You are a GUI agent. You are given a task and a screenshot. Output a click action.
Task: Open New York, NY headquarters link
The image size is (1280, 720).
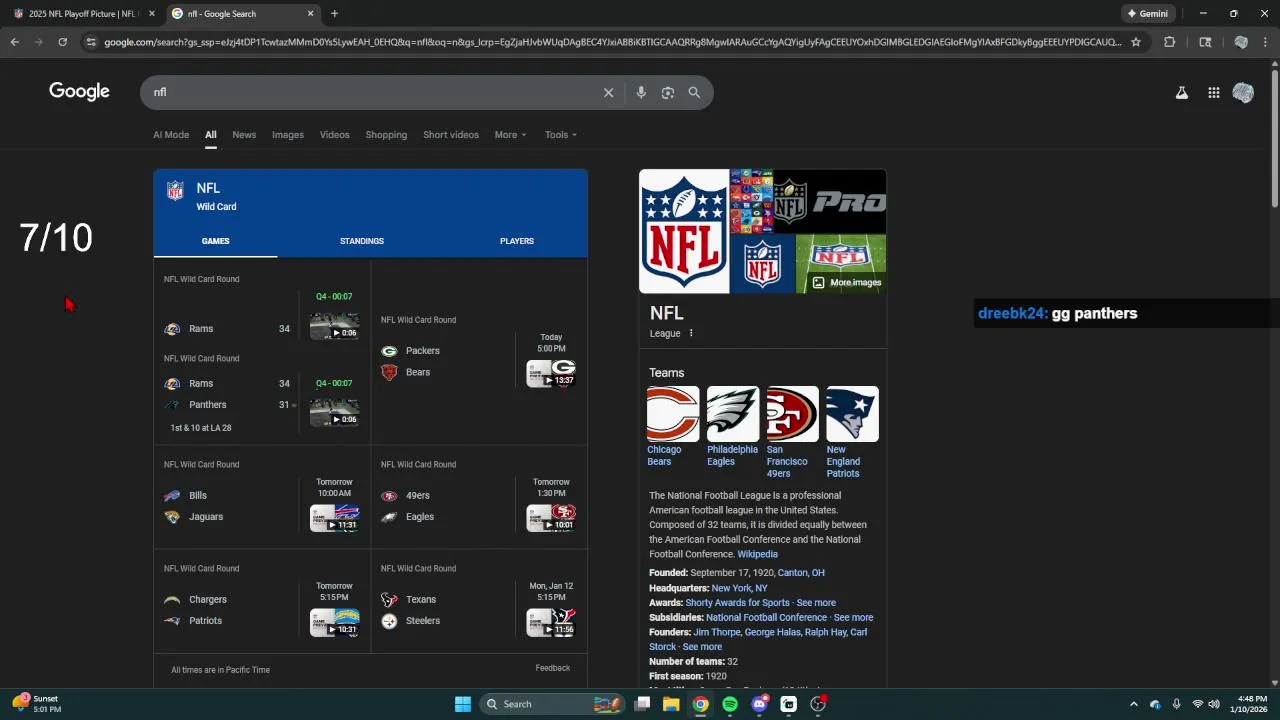tap(739, 588)
